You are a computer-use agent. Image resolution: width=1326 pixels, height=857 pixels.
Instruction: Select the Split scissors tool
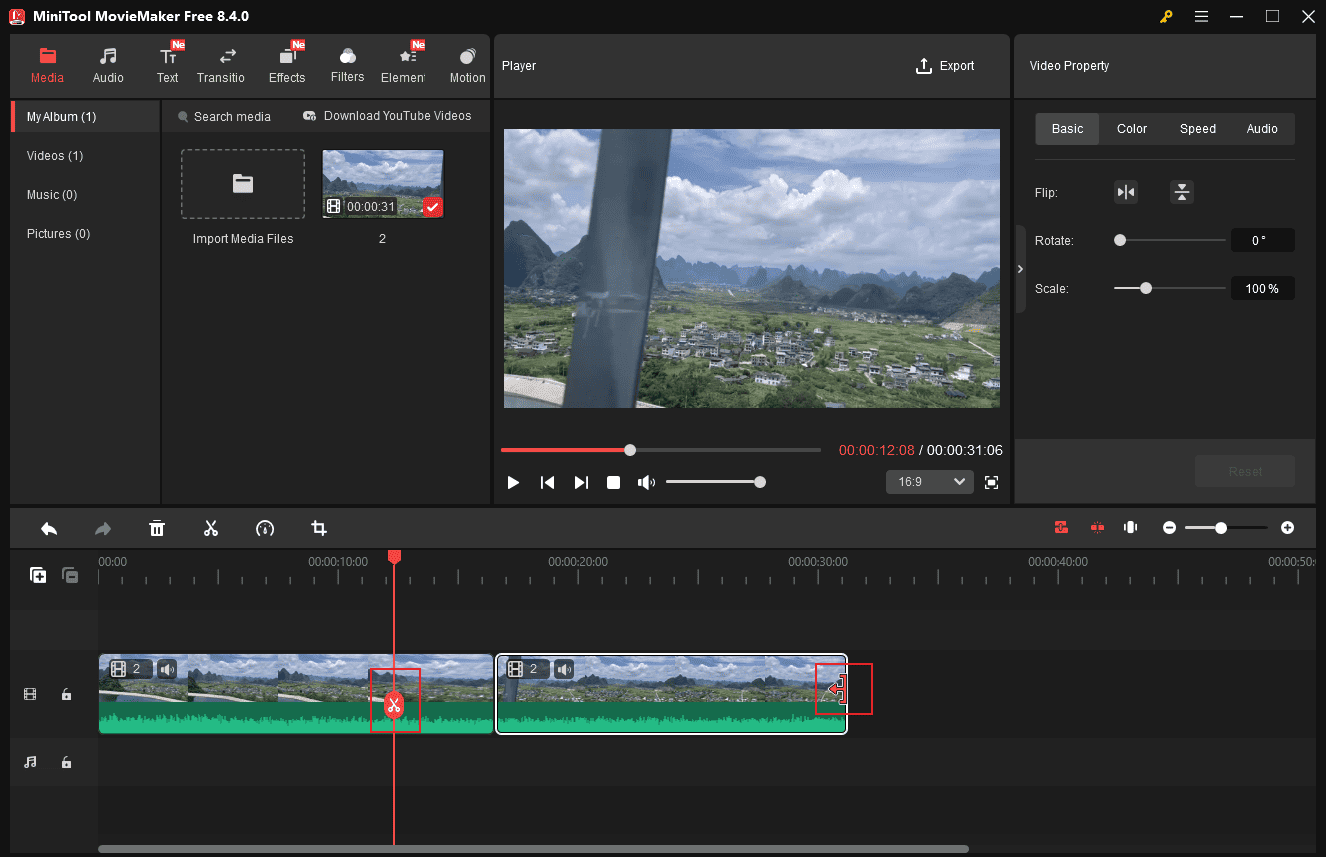pos(211,527)
